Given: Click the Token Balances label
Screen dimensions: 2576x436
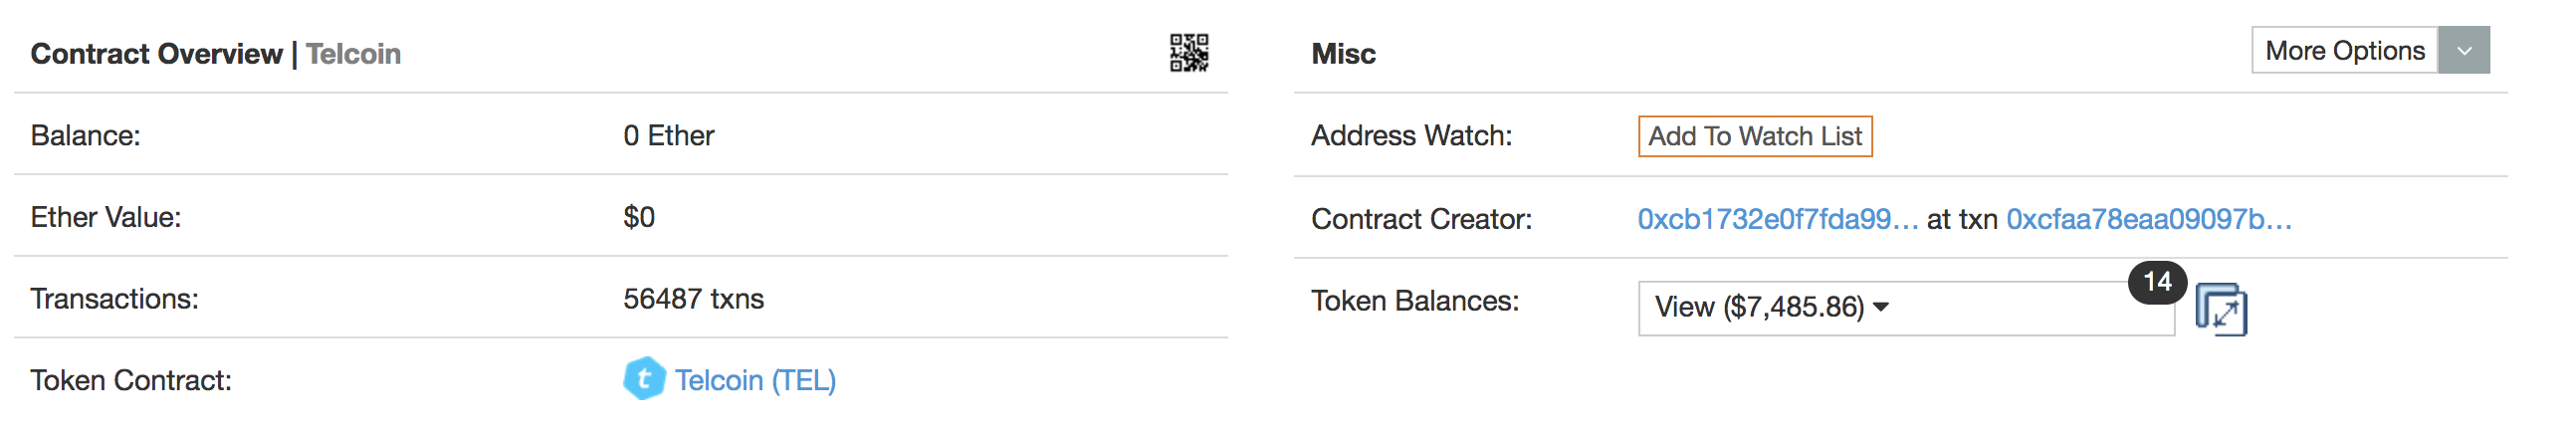Looking at the screenshot, I should pos(1414,300).
